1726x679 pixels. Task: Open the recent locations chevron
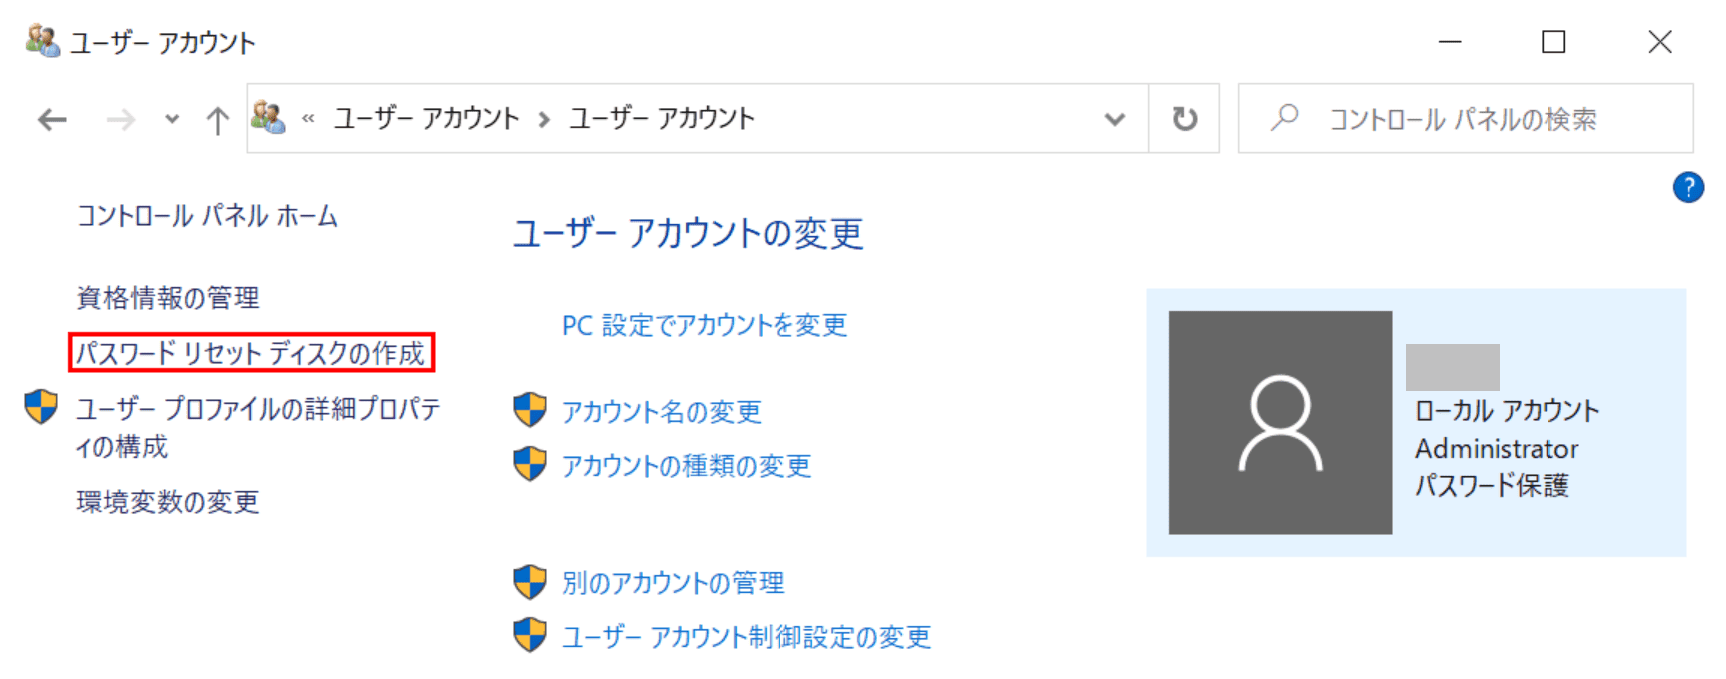click(172, 120)
